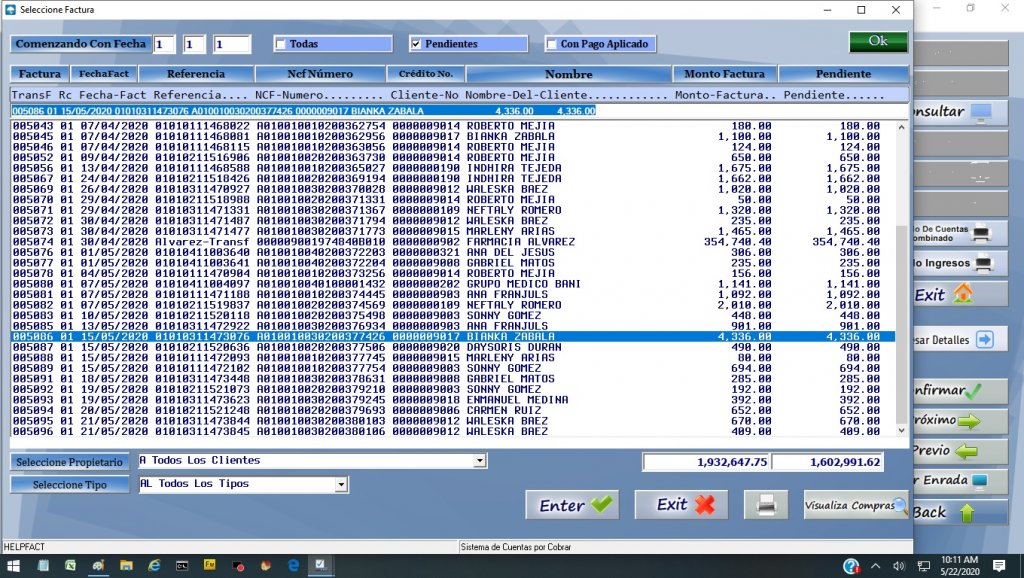Click the printer icon button
The width and height of the screenshot is (1024, 578).
point(766,505)
